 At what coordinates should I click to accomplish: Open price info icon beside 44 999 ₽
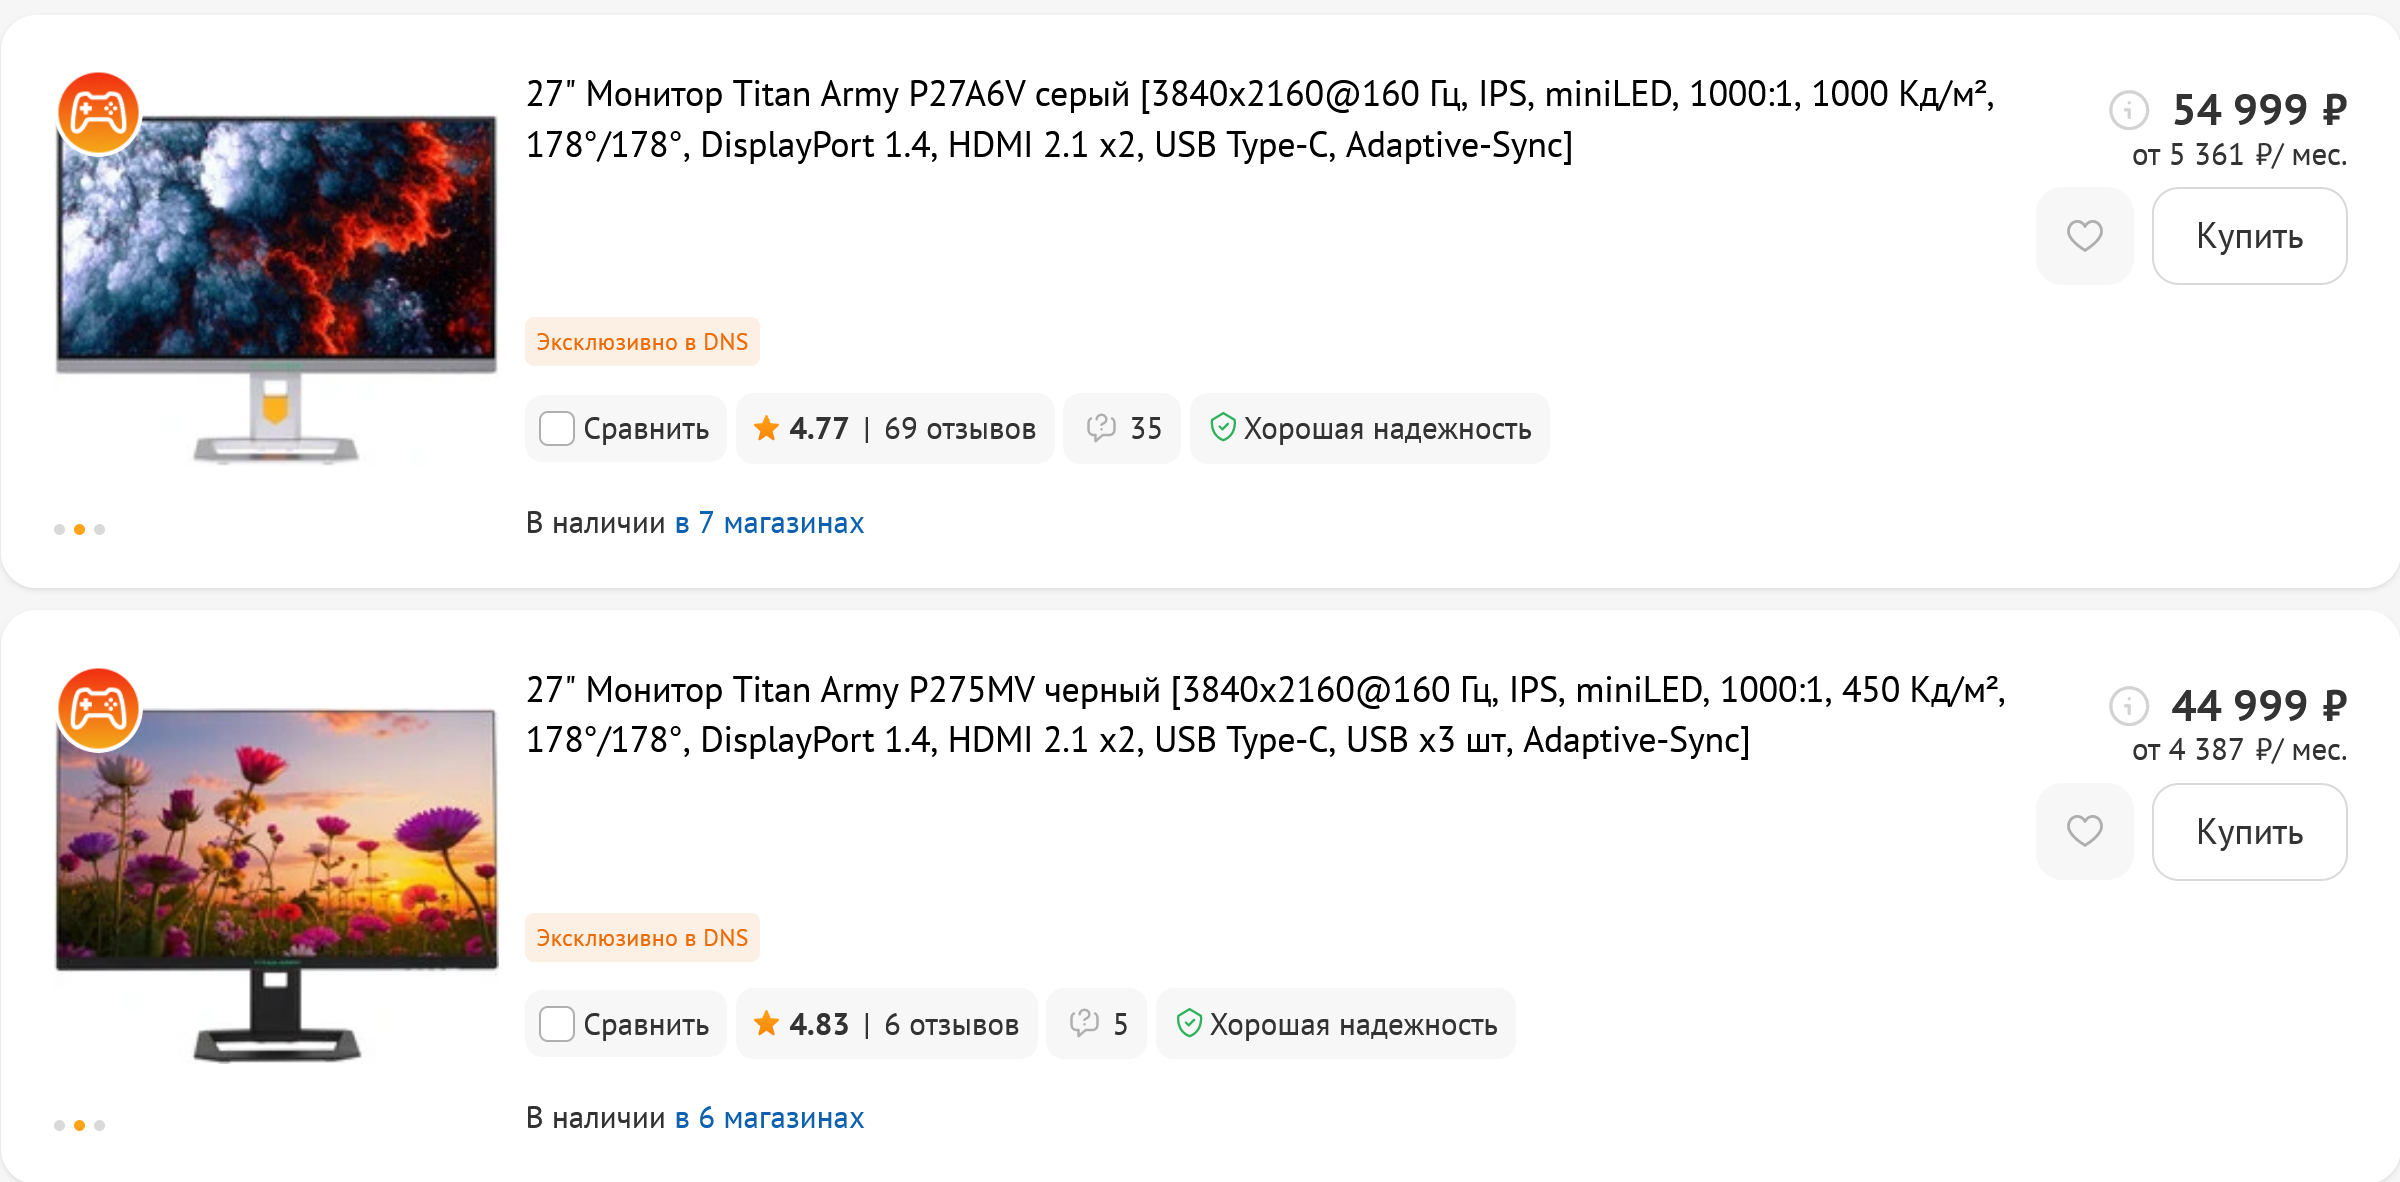(2129, 706)
